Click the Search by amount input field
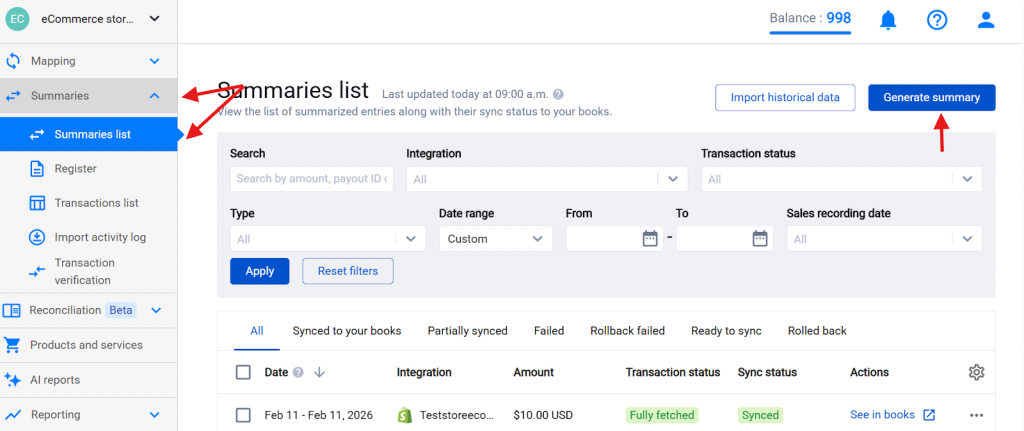1024x431 pixels. tap(311, 179)
